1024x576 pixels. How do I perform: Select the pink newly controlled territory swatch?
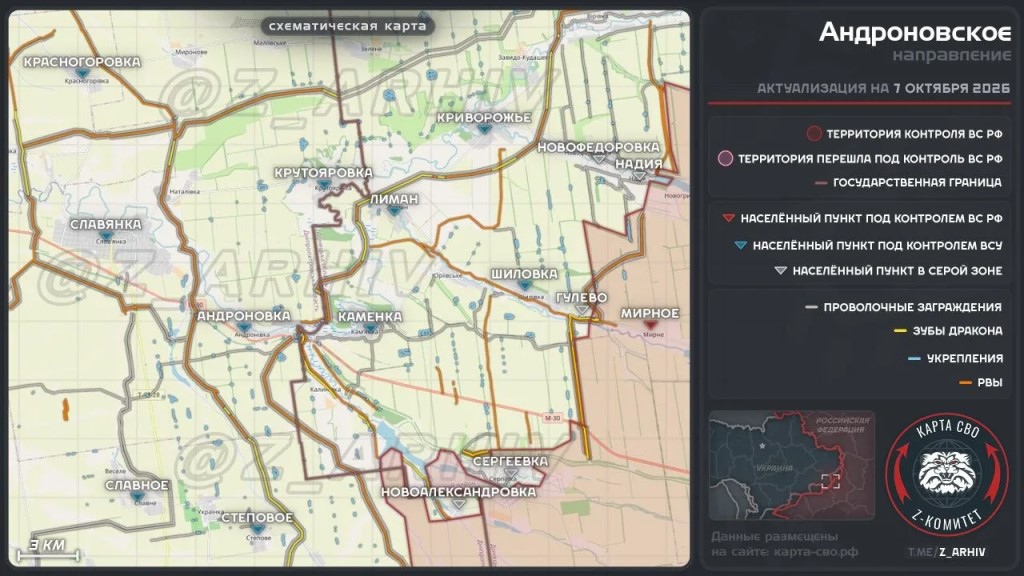725,159
